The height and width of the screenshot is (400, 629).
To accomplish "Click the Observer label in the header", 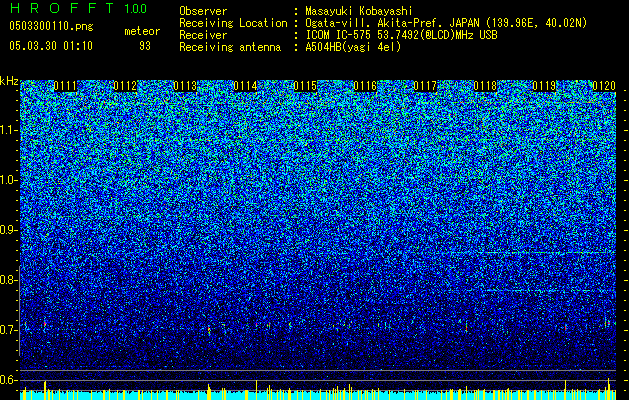I will pyautogui.click(x=203, y=11).
